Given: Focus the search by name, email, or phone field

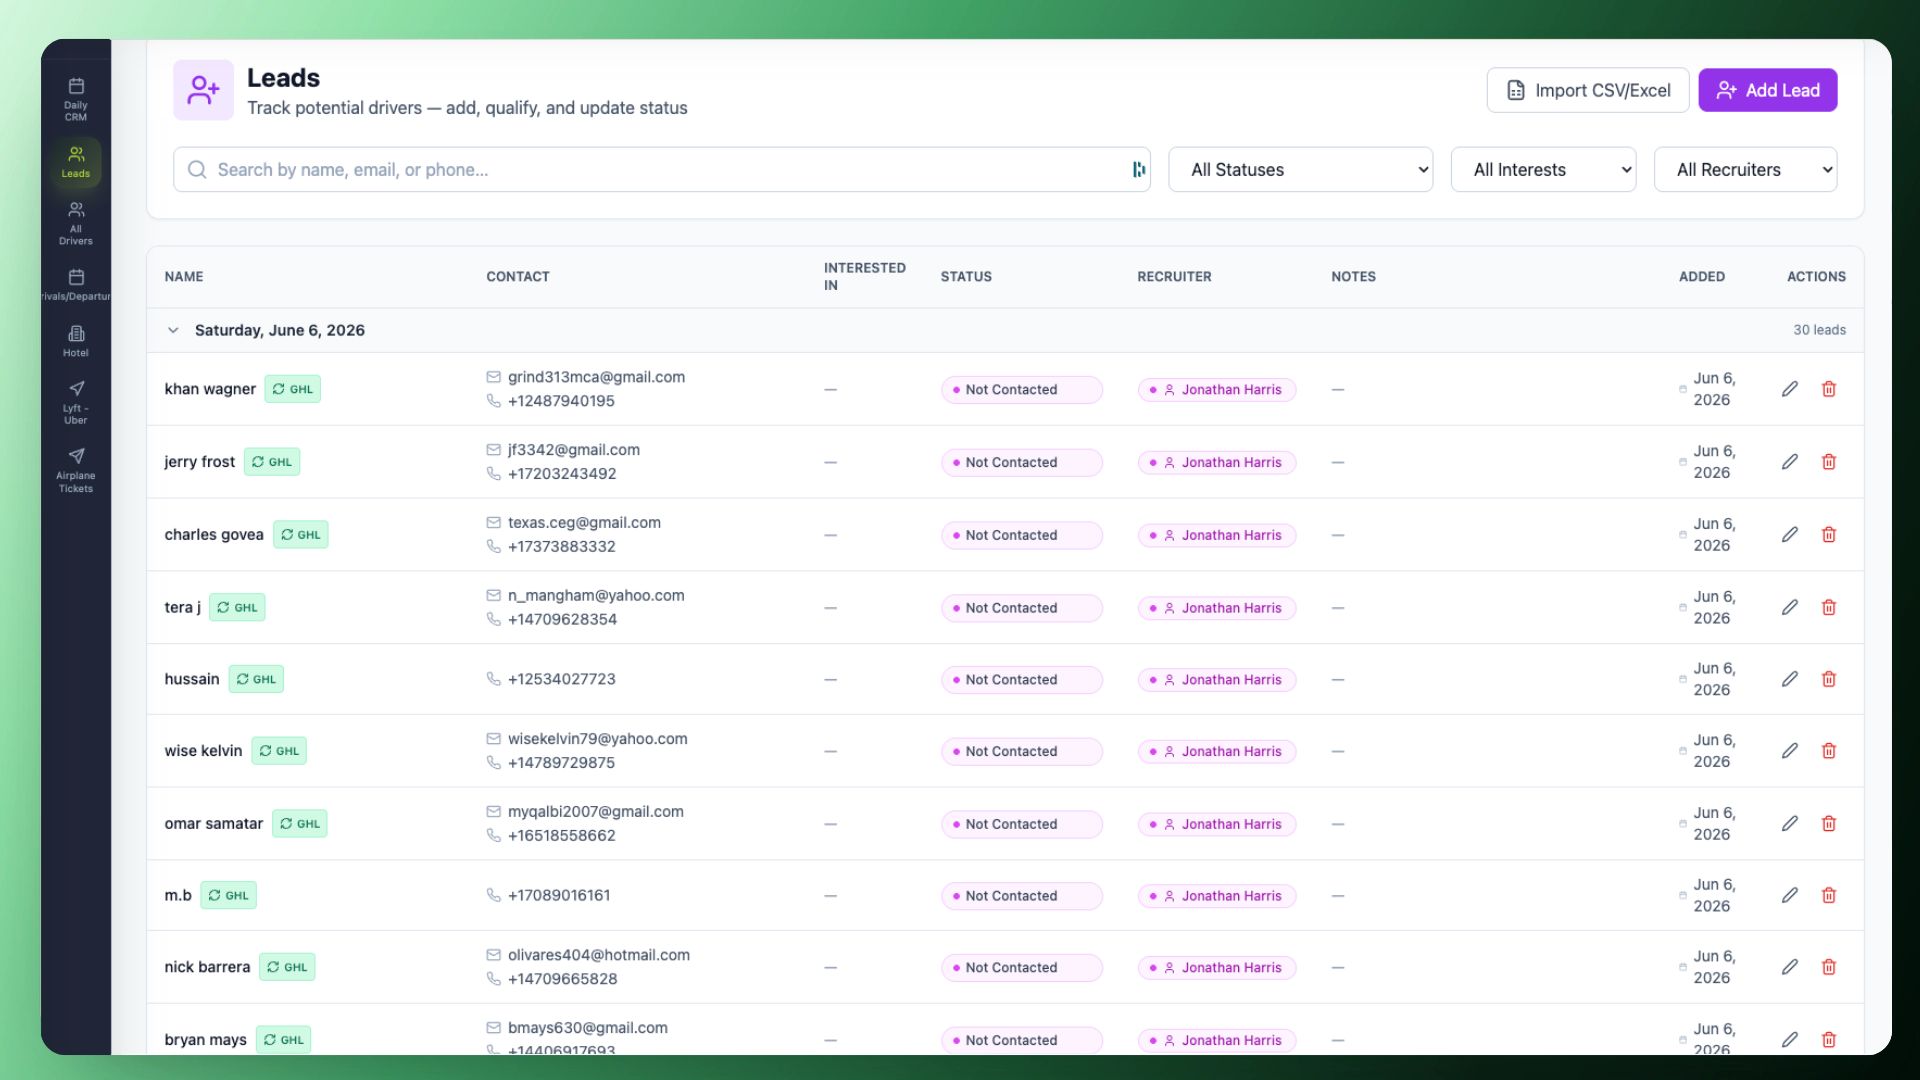Looking at the screenshot, I should click(660, 170).
